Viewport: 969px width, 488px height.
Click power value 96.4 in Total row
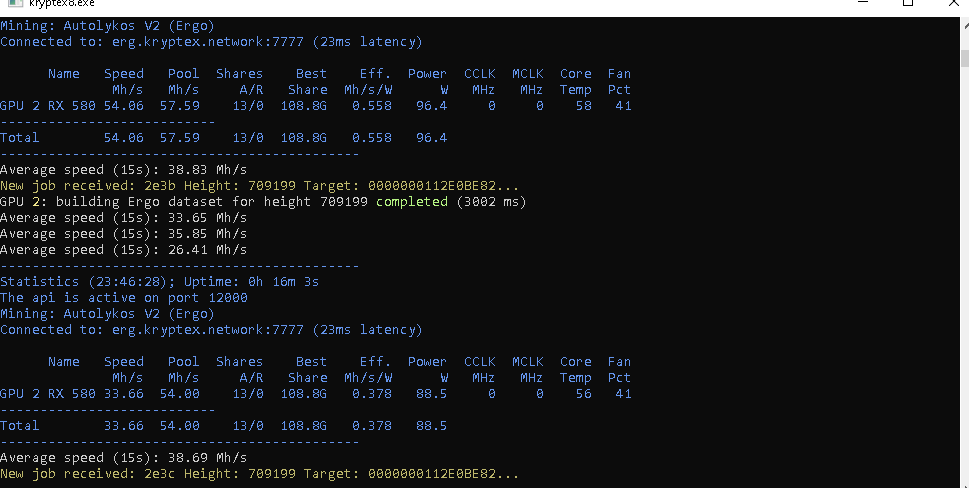[x=431, y=138]
